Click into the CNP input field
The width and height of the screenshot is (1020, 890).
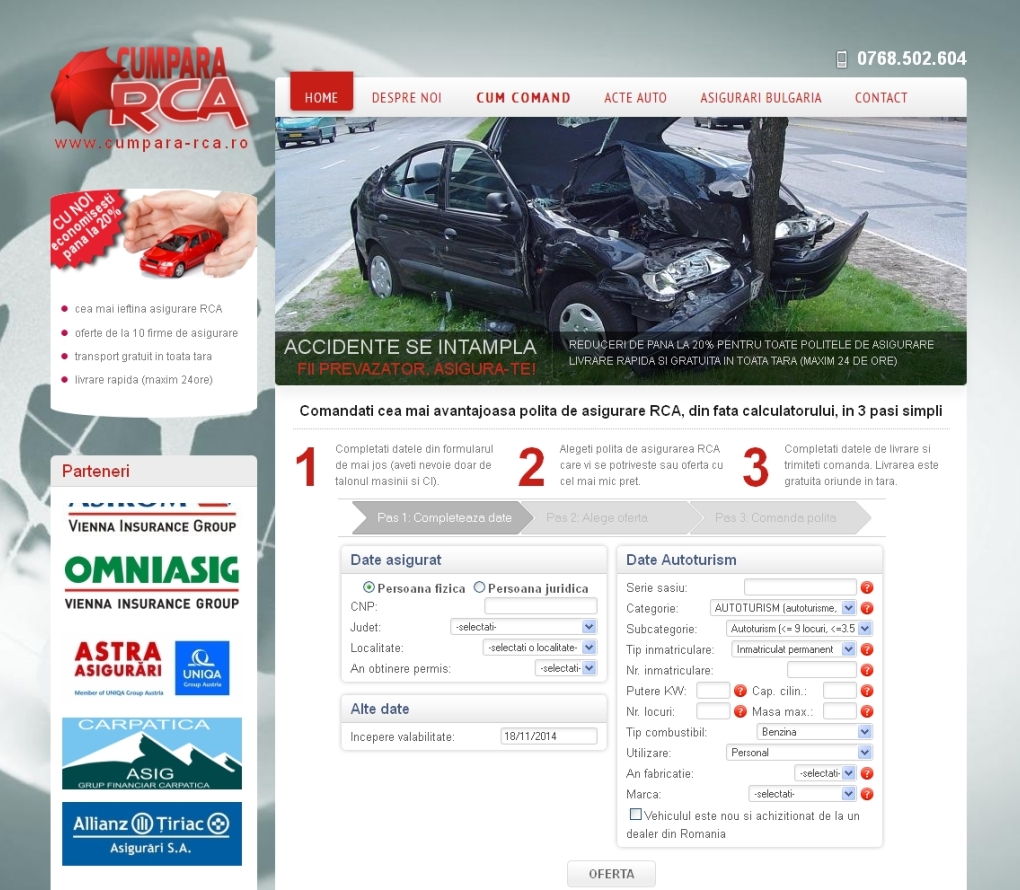point(540,607)
